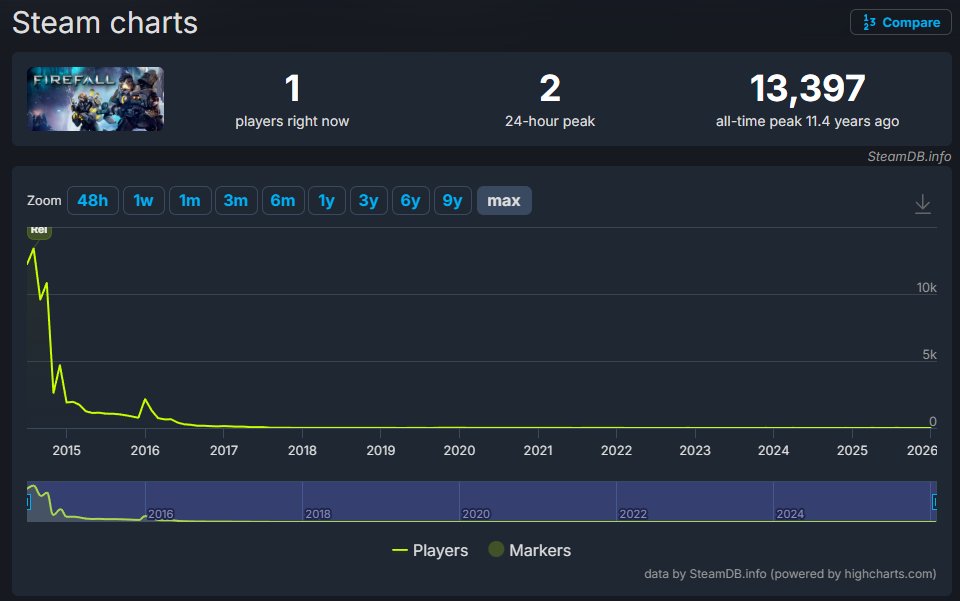The width and height of the screenshot is (960, 601).
Task: Set zoom range to 9y
Action: (x=452, y=201)
